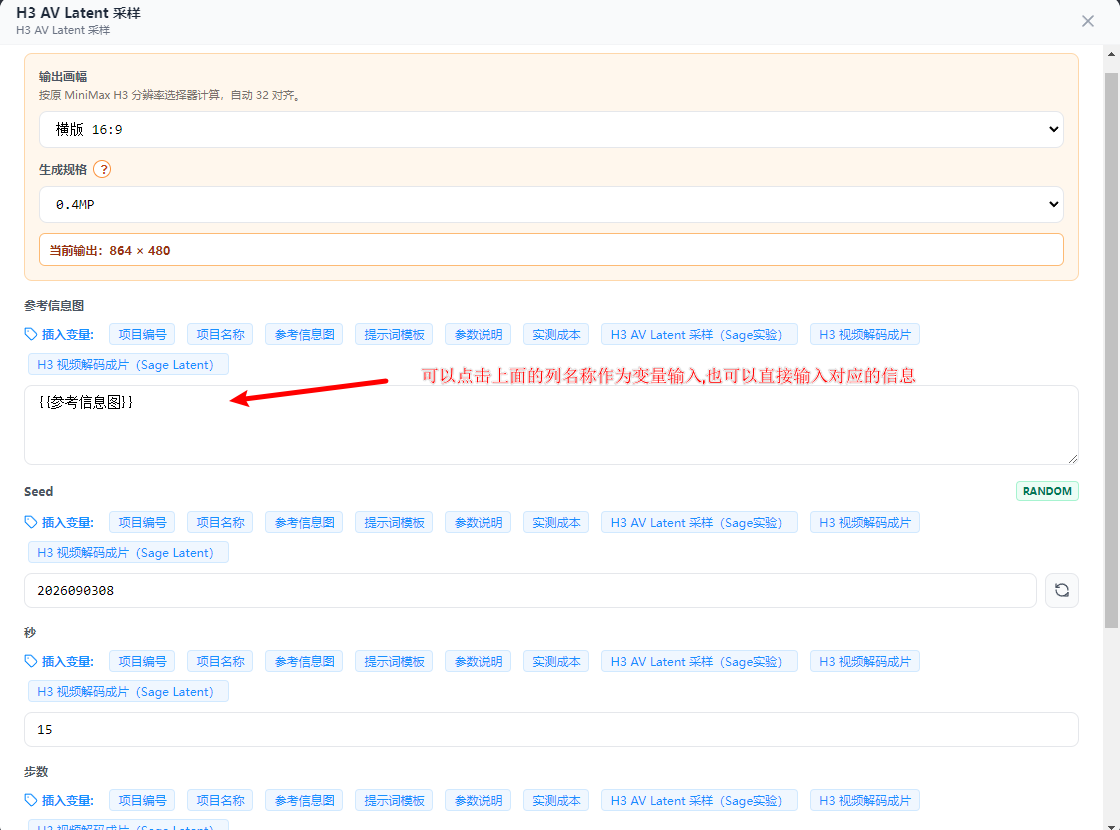Close the H3 AV Latent 采样 dialog
Screen dimensions: 1120x830
(1087, 21)
